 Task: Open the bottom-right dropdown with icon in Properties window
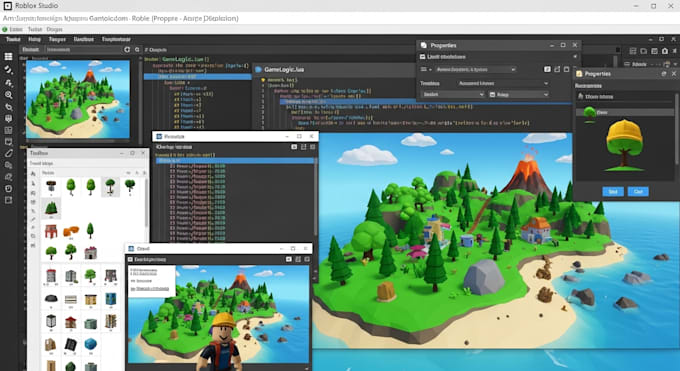pyautogui.click(x=519, y=94)
